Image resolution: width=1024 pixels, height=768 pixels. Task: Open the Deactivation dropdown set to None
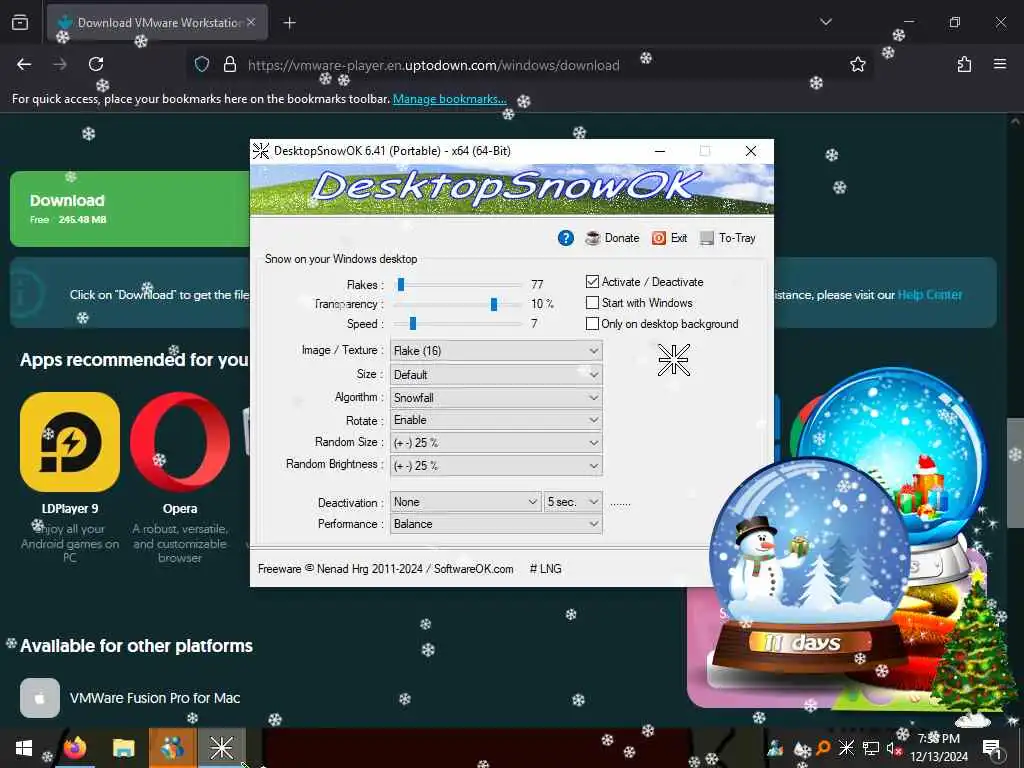tap(466, 502)
